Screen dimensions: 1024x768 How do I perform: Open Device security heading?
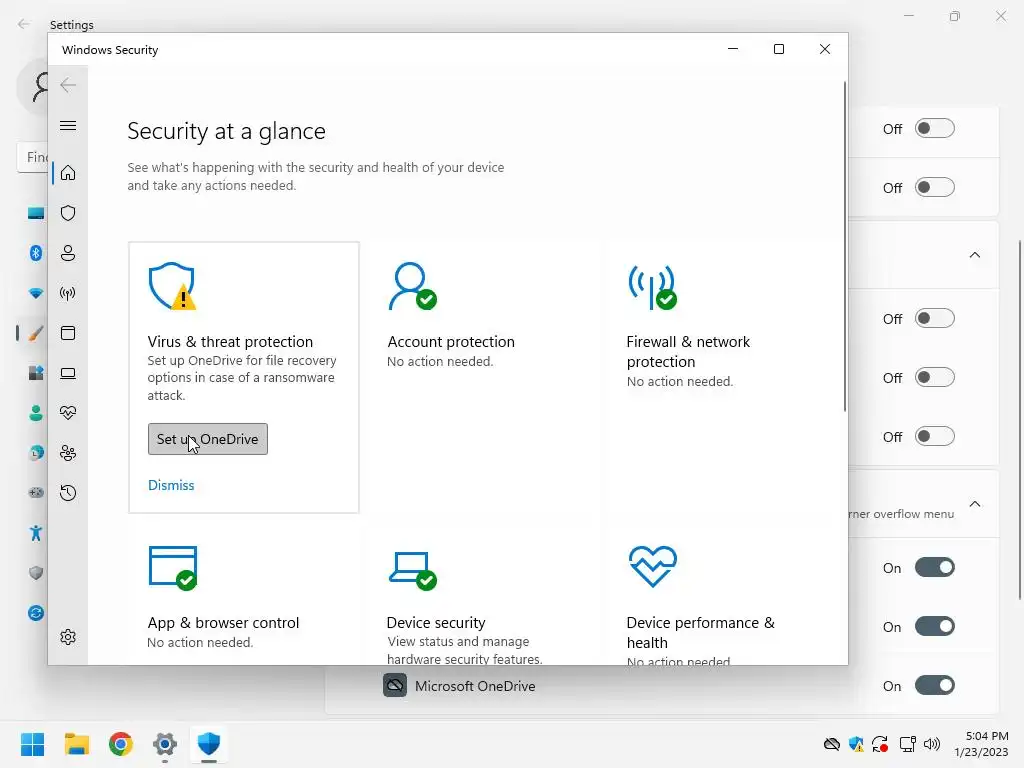tap(436, 622)
